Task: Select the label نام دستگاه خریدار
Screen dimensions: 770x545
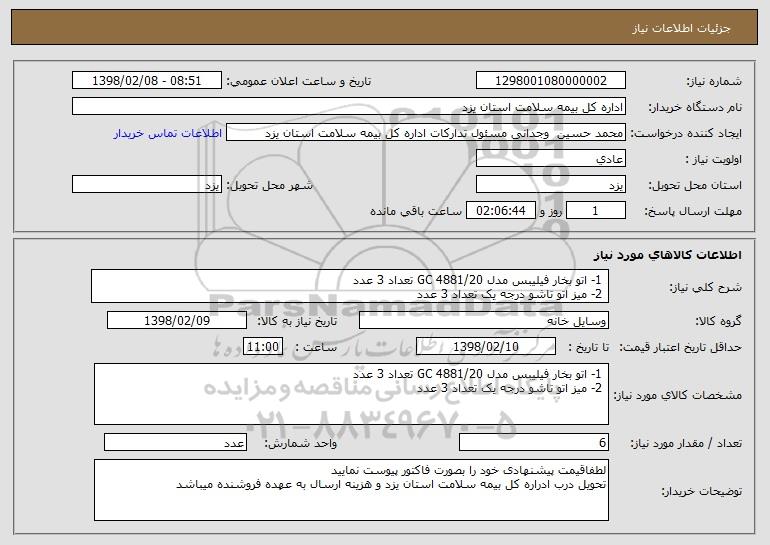Action: [696, 108]
